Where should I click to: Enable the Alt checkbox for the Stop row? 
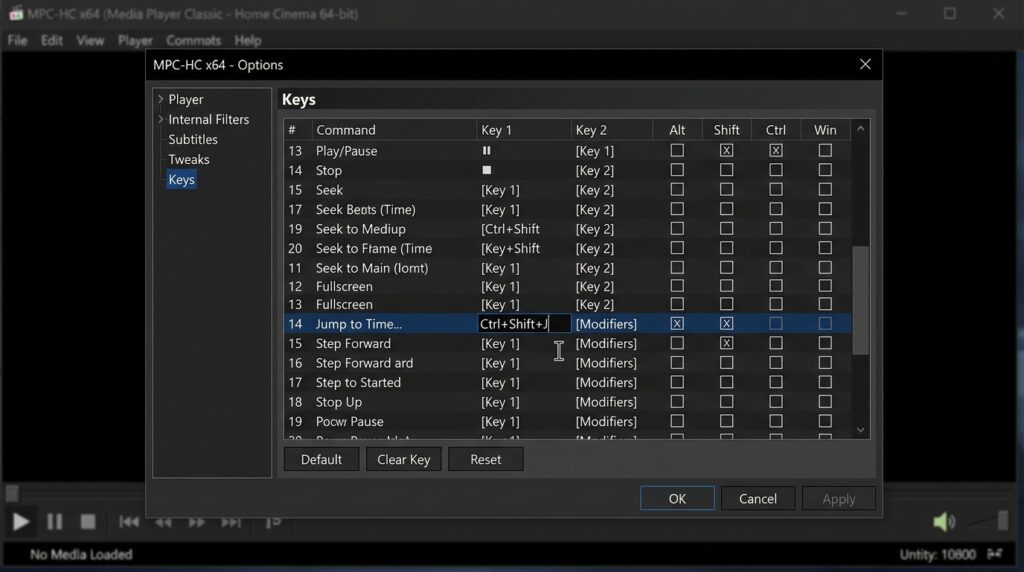pos(677,170)
